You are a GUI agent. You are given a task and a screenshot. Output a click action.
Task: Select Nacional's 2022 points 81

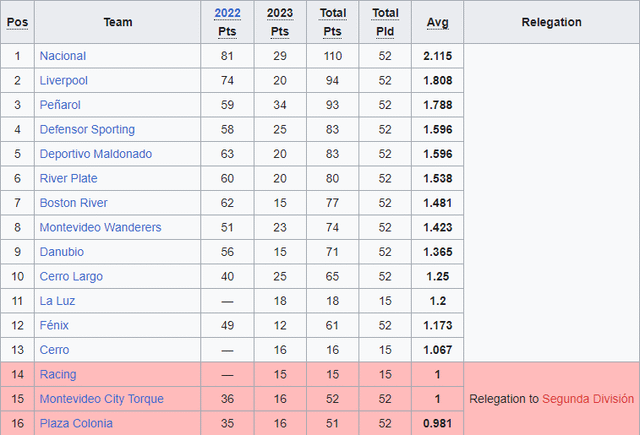tap(227, 56)
